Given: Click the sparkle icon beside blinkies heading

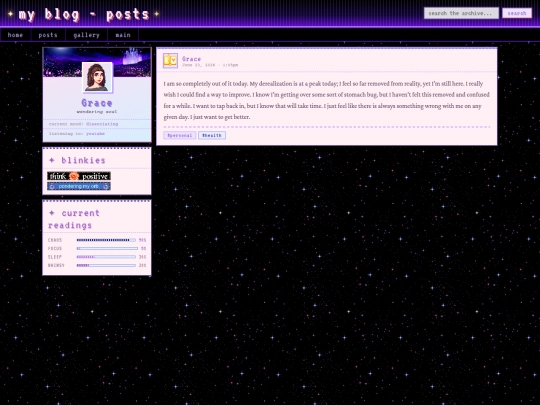Looking at the screenshot, I should click(52, 160).
